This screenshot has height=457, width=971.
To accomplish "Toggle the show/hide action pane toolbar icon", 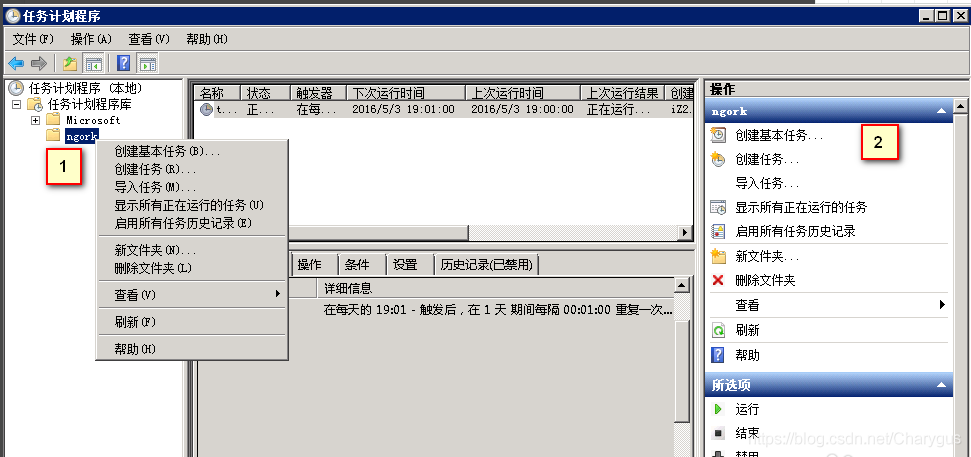I will coord(147,63).
